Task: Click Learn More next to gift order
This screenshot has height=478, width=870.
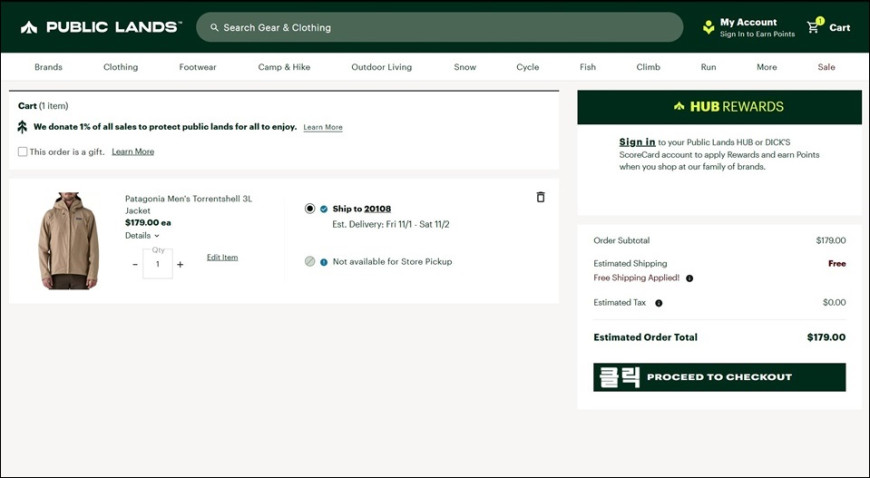Action: pyautogui.click(x=133, y=152)
